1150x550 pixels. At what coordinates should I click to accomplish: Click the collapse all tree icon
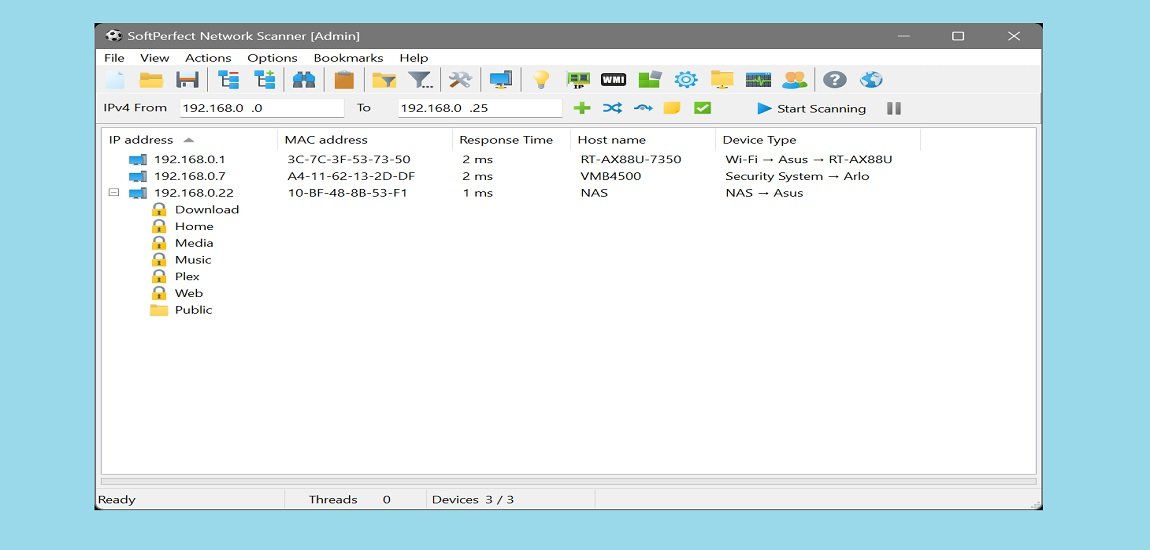point(229,80)
